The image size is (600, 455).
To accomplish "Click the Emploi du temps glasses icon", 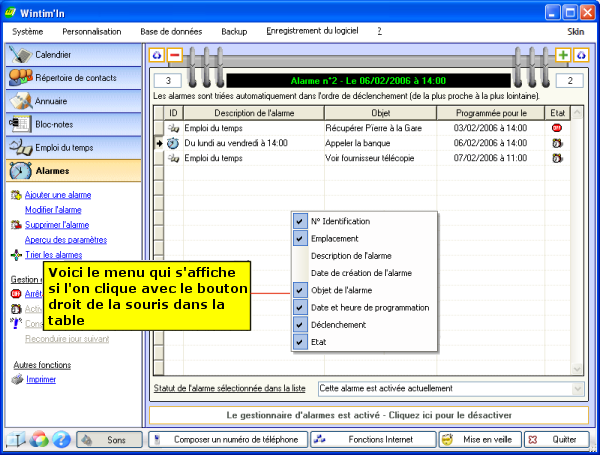I will [20, 148].
